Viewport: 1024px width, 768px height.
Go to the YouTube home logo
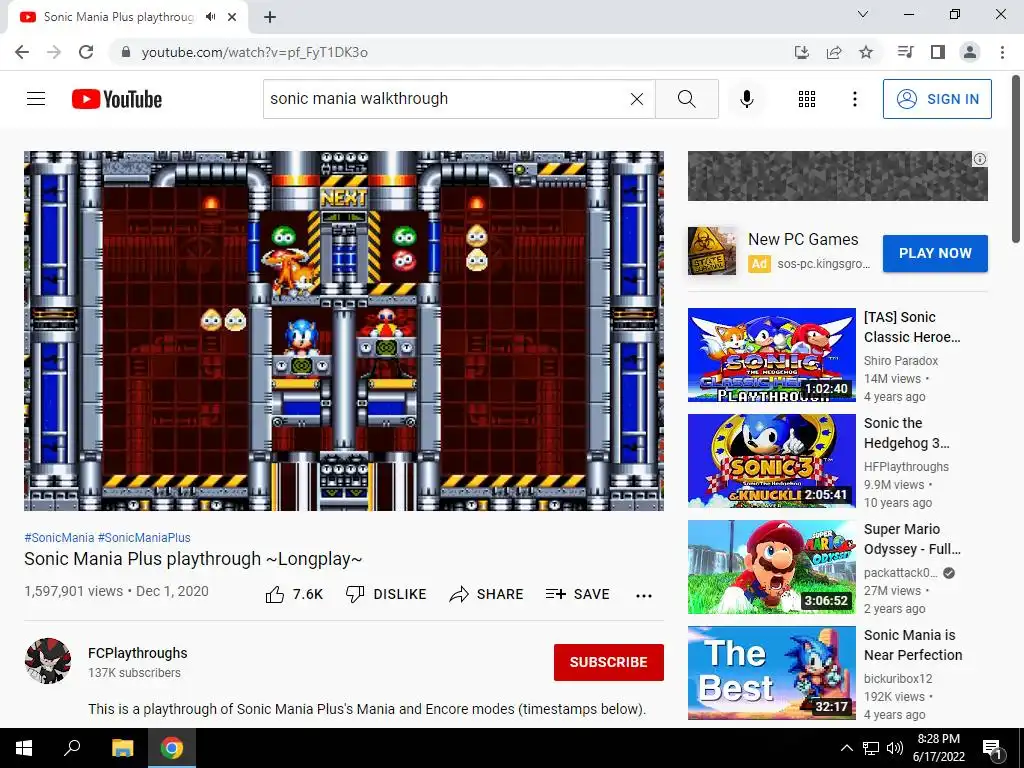coord(117,99)
